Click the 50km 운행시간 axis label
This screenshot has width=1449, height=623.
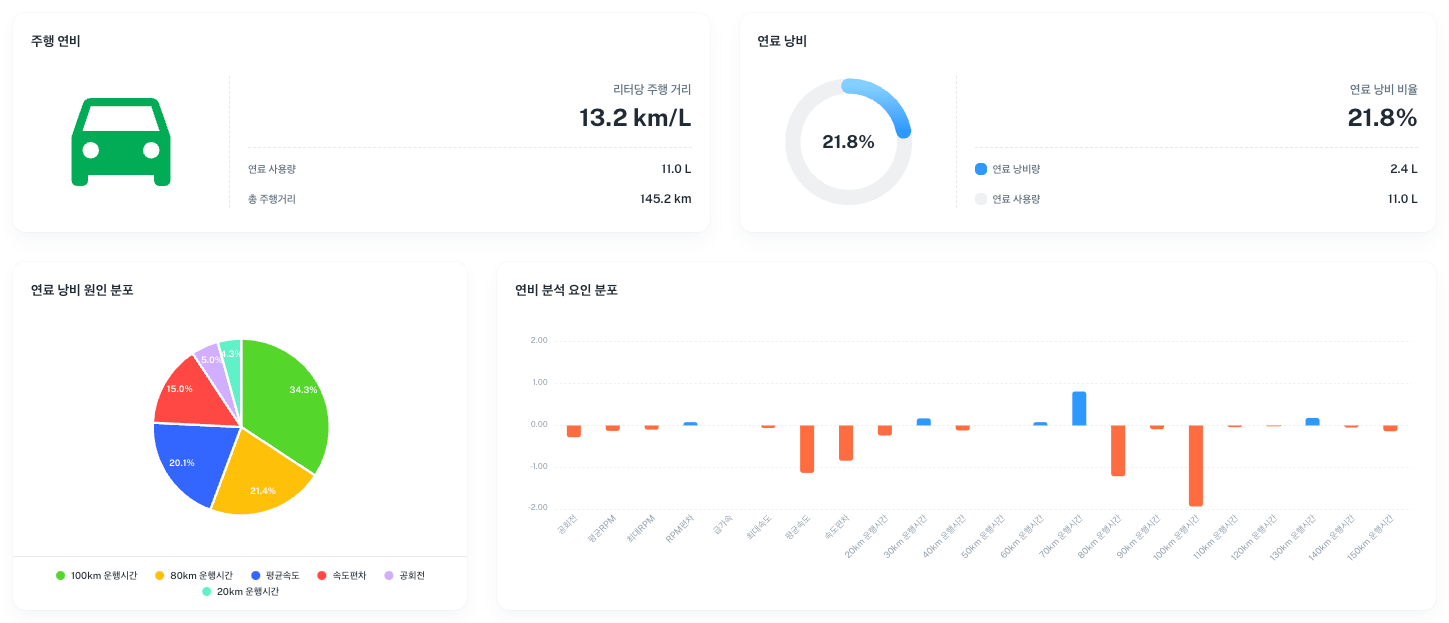pos(983,537)
